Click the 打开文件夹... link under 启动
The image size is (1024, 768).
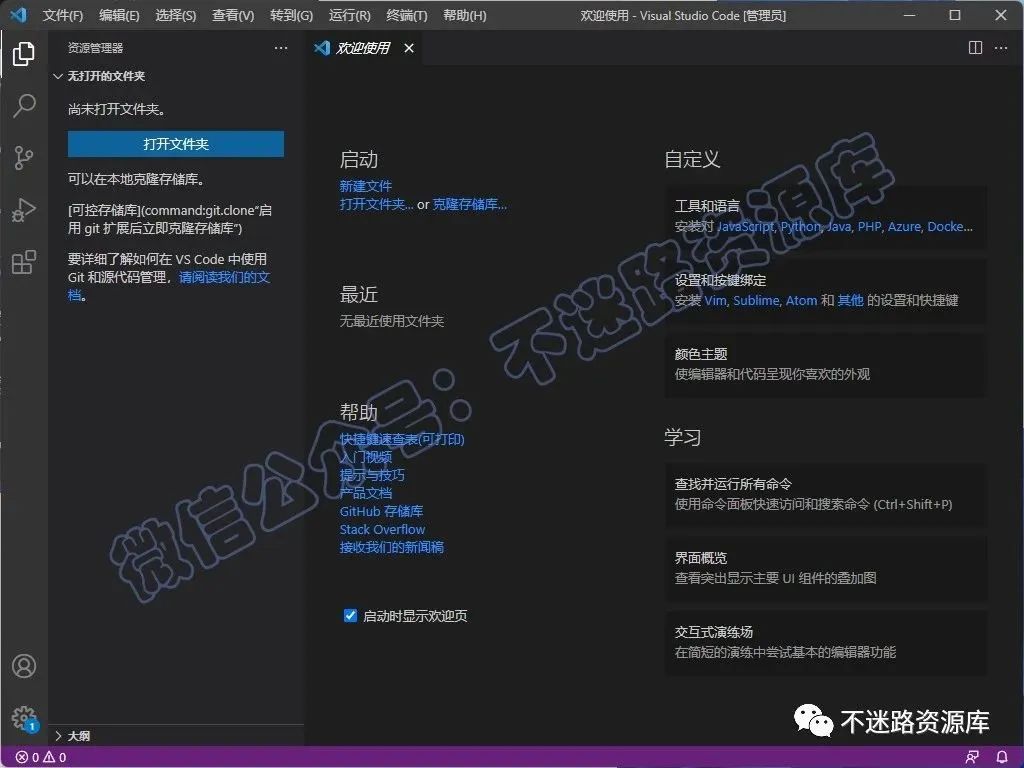click(376, 204)
